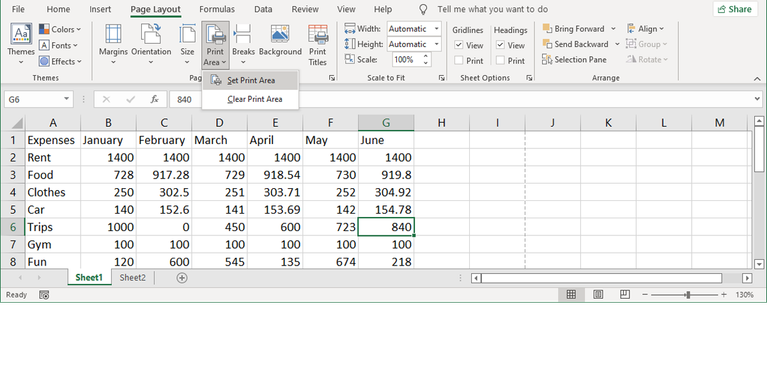Add a new sheet with plus icon
This screenshot has height=384, width=767.
[181, 278]
